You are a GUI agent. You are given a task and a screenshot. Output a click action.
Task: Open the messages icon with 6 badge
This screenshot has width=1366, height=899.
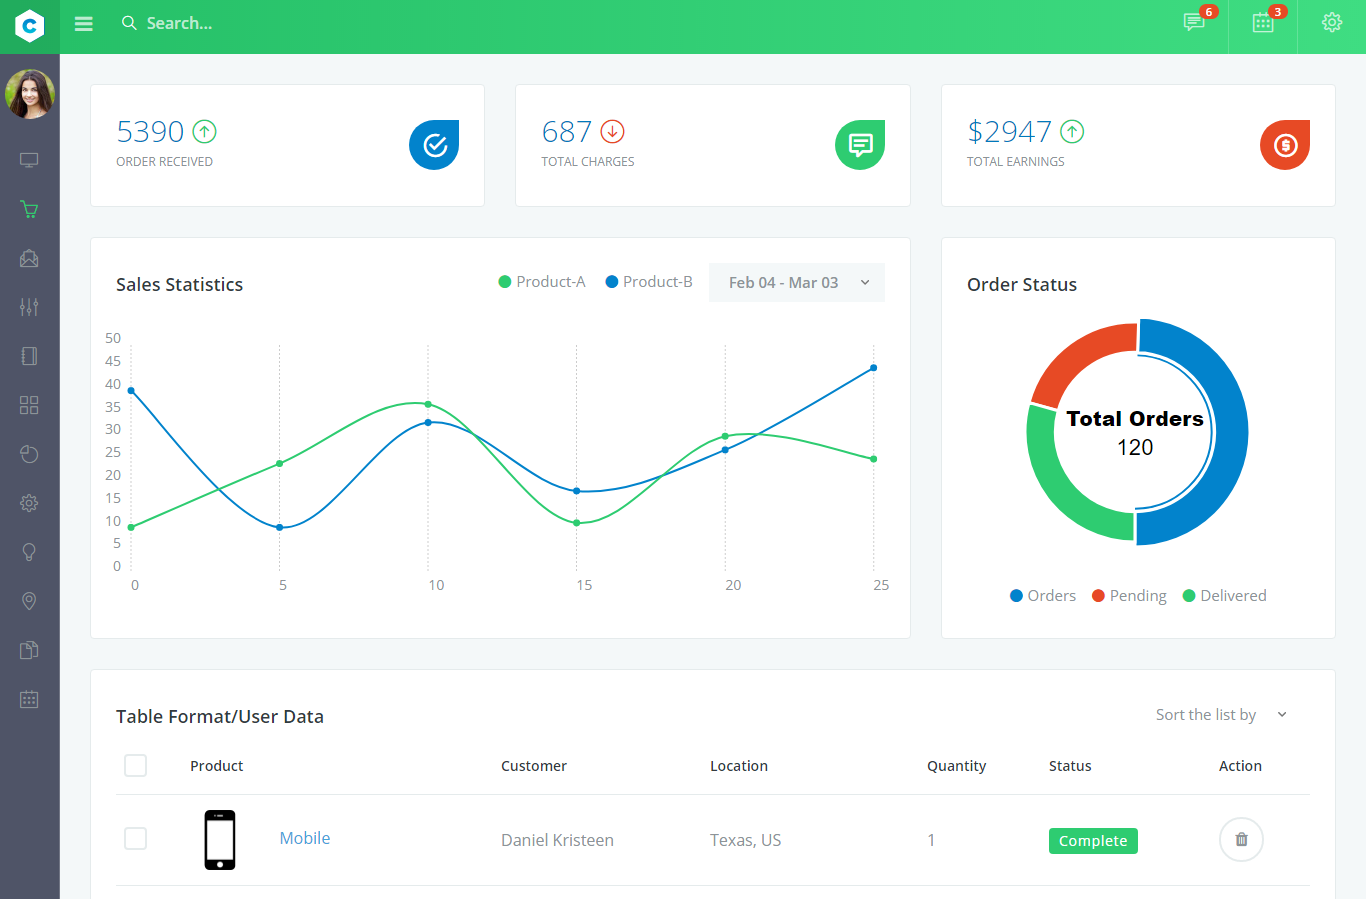[1194, 23]
